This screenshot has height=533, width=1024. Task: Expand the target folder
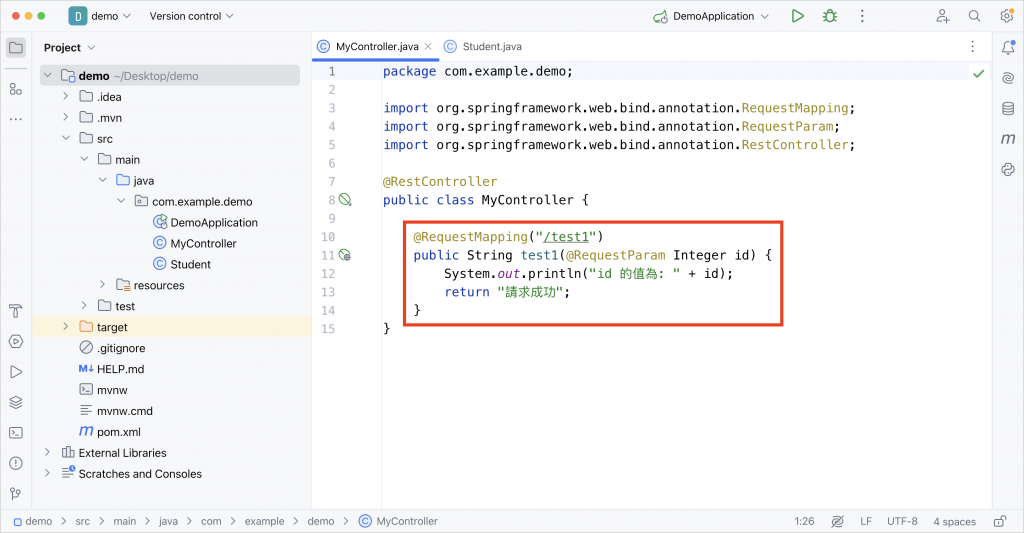pyautogui.click(x=66, y=327)
